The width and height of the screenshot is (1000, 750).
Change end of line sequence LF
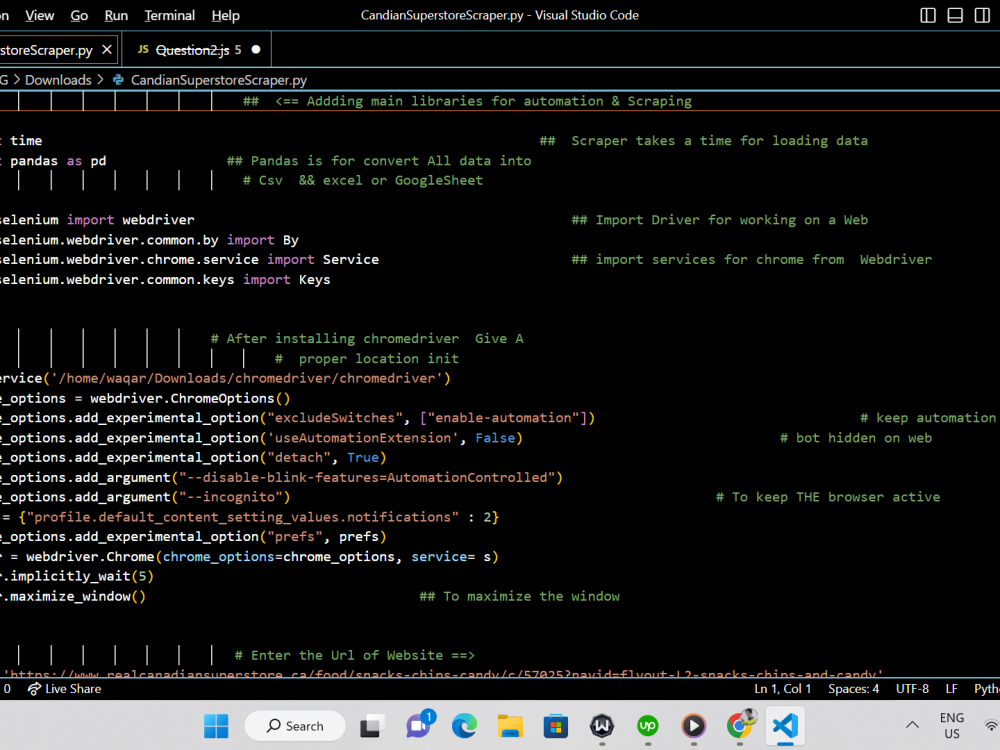click(952, 689)
